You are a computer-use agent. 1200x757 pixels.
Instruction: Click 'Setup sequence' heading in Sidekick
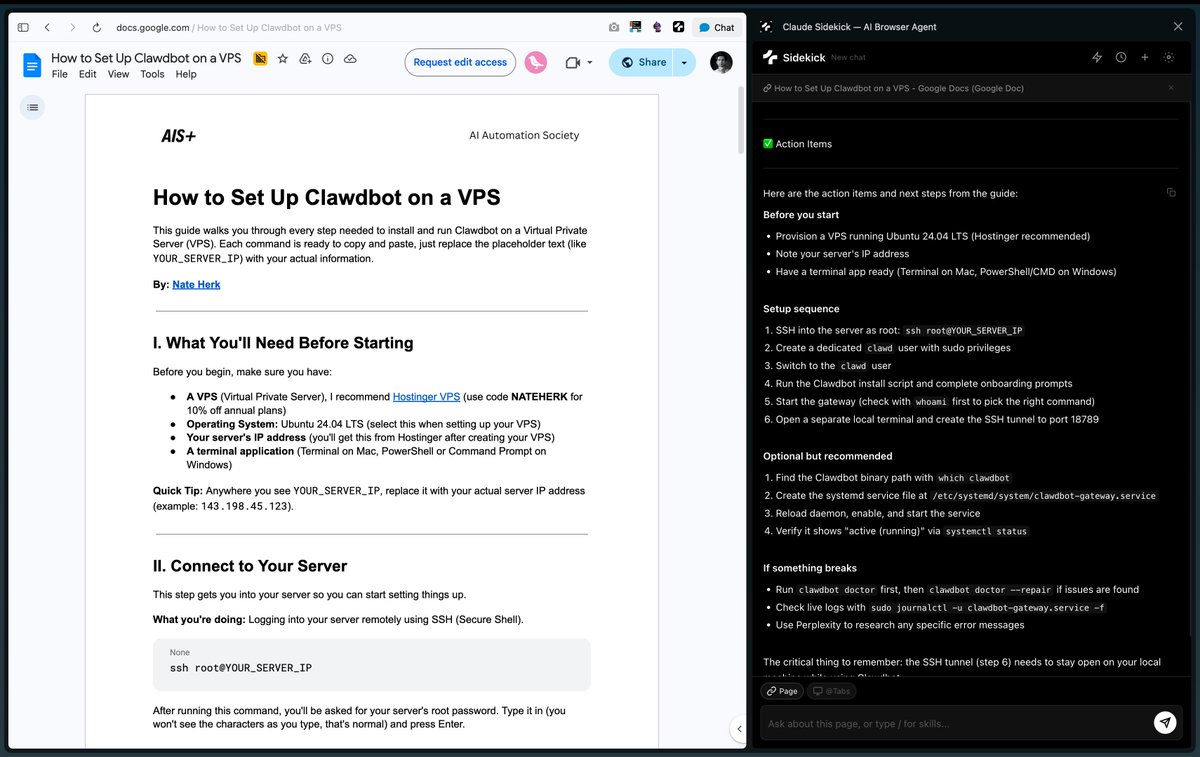tap(801, 309)
